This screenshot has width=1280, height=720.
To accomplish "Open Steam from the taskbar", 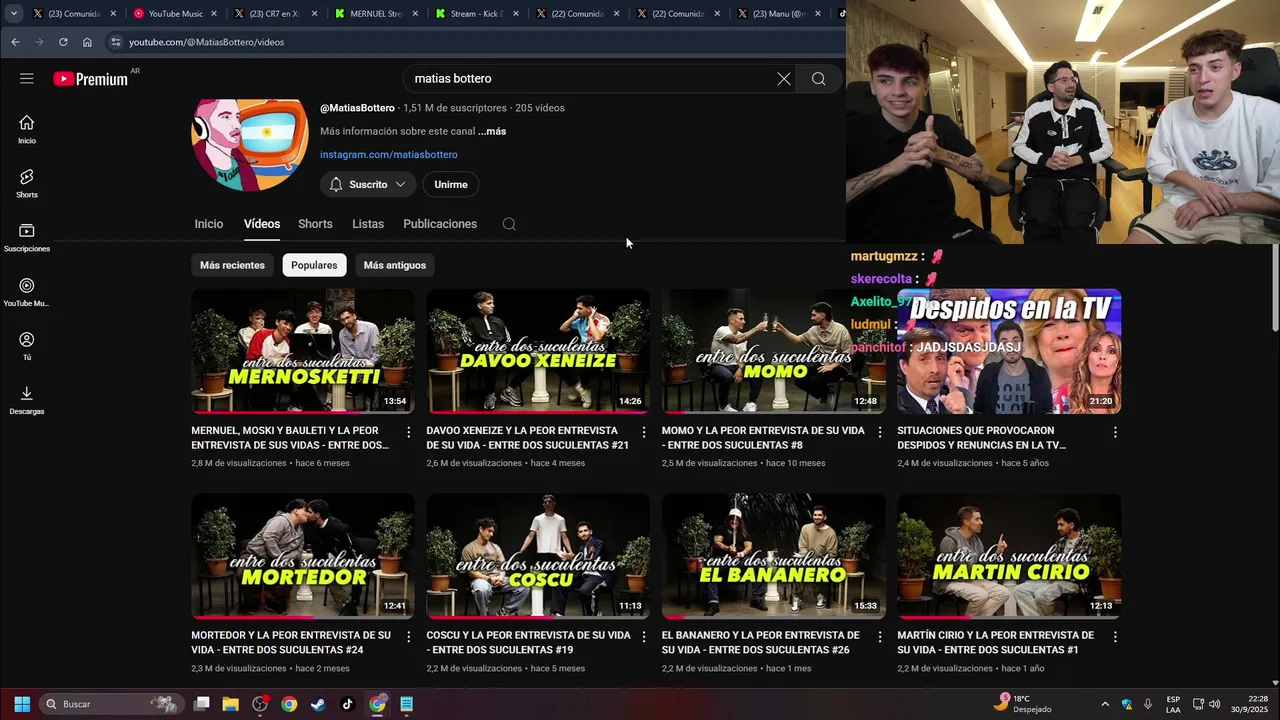I will point(318,704).
